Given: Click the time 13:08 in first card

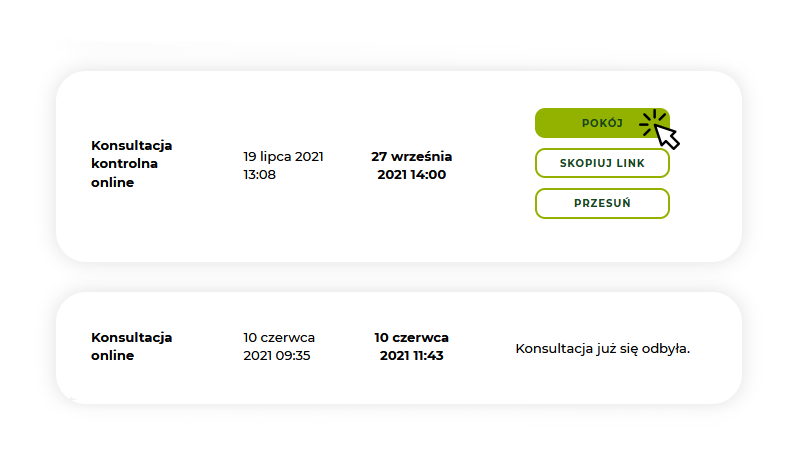Looking at the screenshot, I should click(260, 174).
